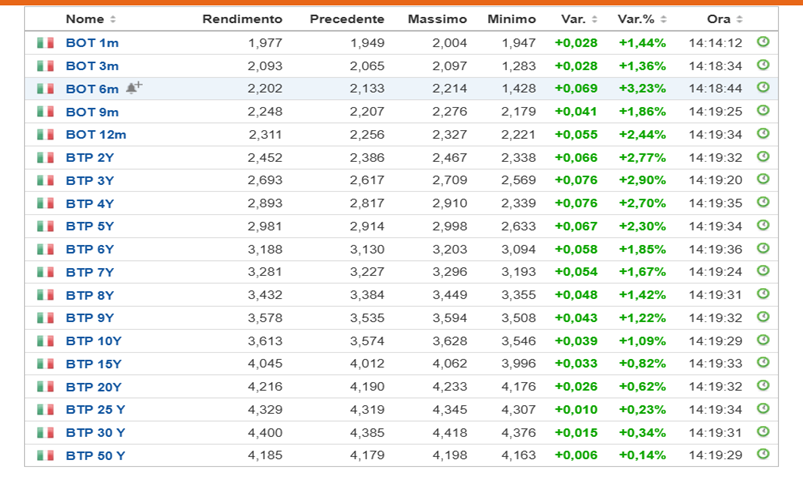Open the BTP 10Y bond link
Screen dimensions: 803x480
click(x=93, y=341)
